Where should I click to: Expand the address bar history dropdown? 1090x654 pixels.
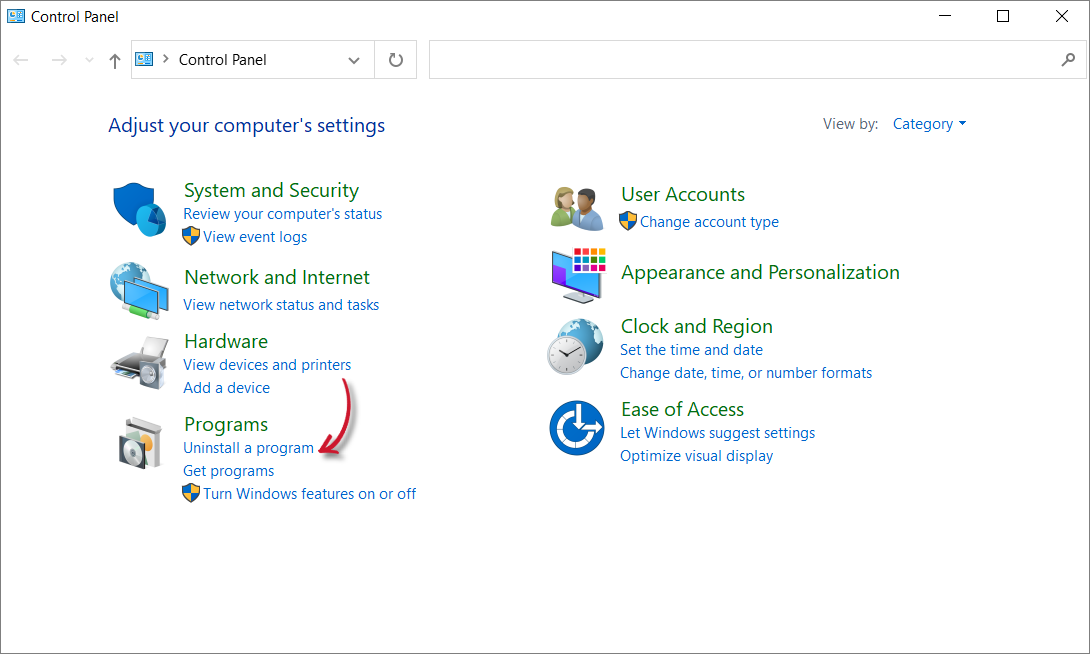pos(354,60)
